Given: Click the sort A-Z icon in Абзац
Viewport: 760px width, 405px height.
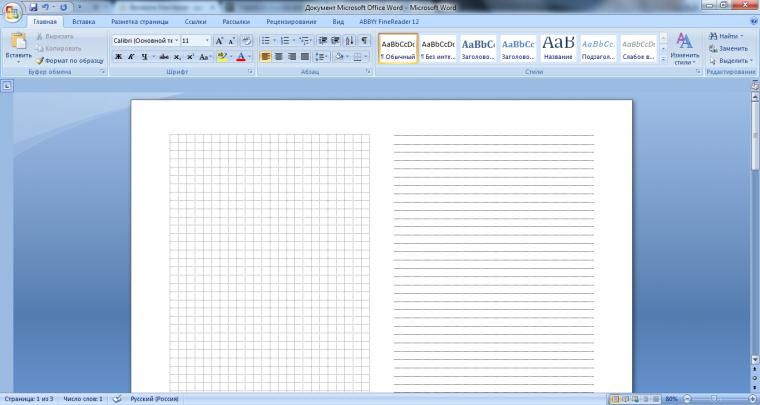Looking at the screenshot, I should pos(349,40).
